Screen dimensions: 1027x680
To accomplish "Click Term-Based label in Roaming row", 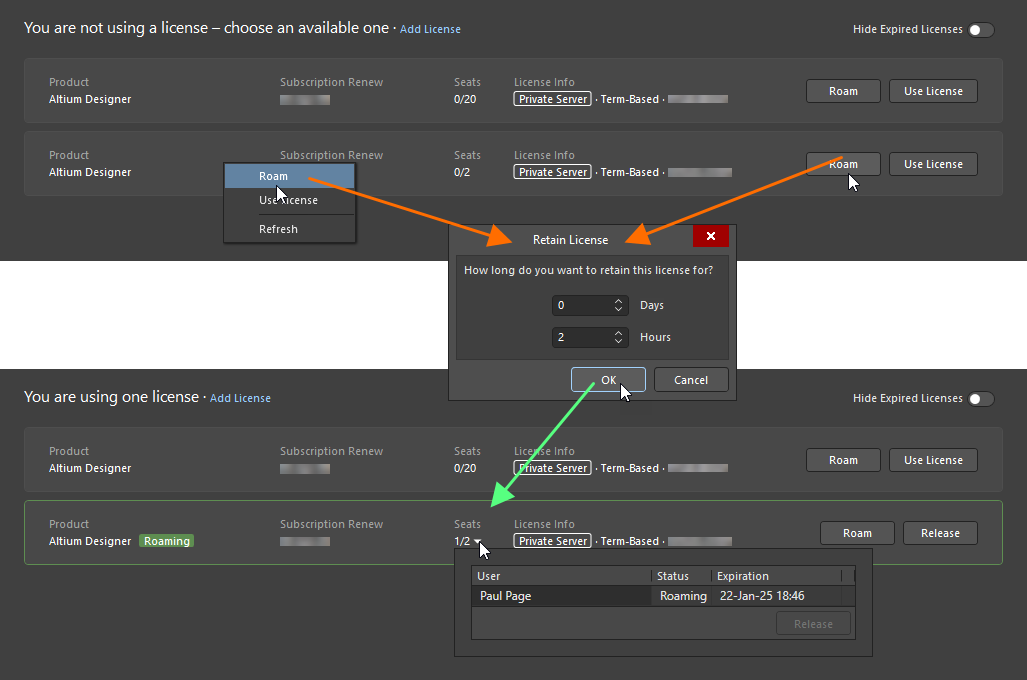I will click(629, 541).
